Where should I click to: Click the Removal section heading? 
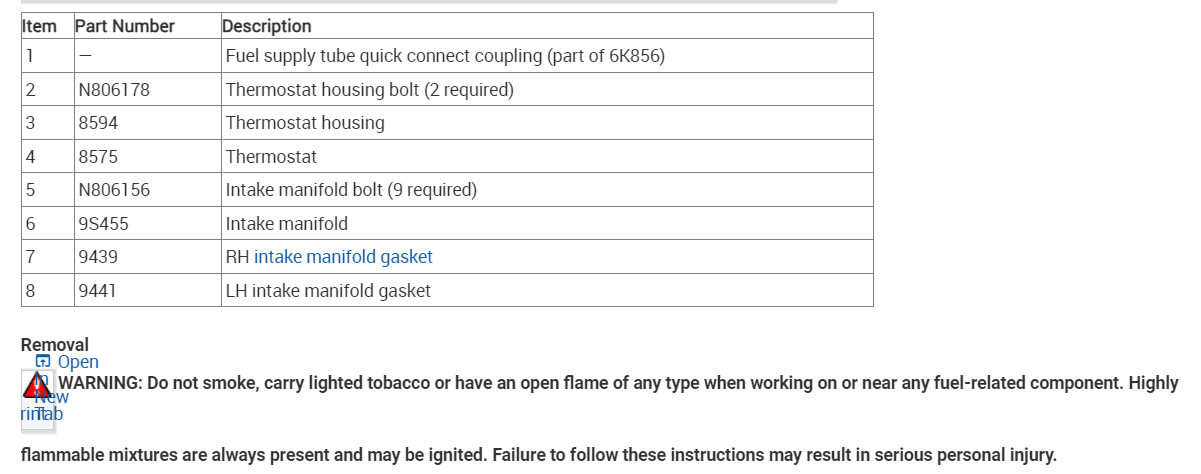pos(55,345)
